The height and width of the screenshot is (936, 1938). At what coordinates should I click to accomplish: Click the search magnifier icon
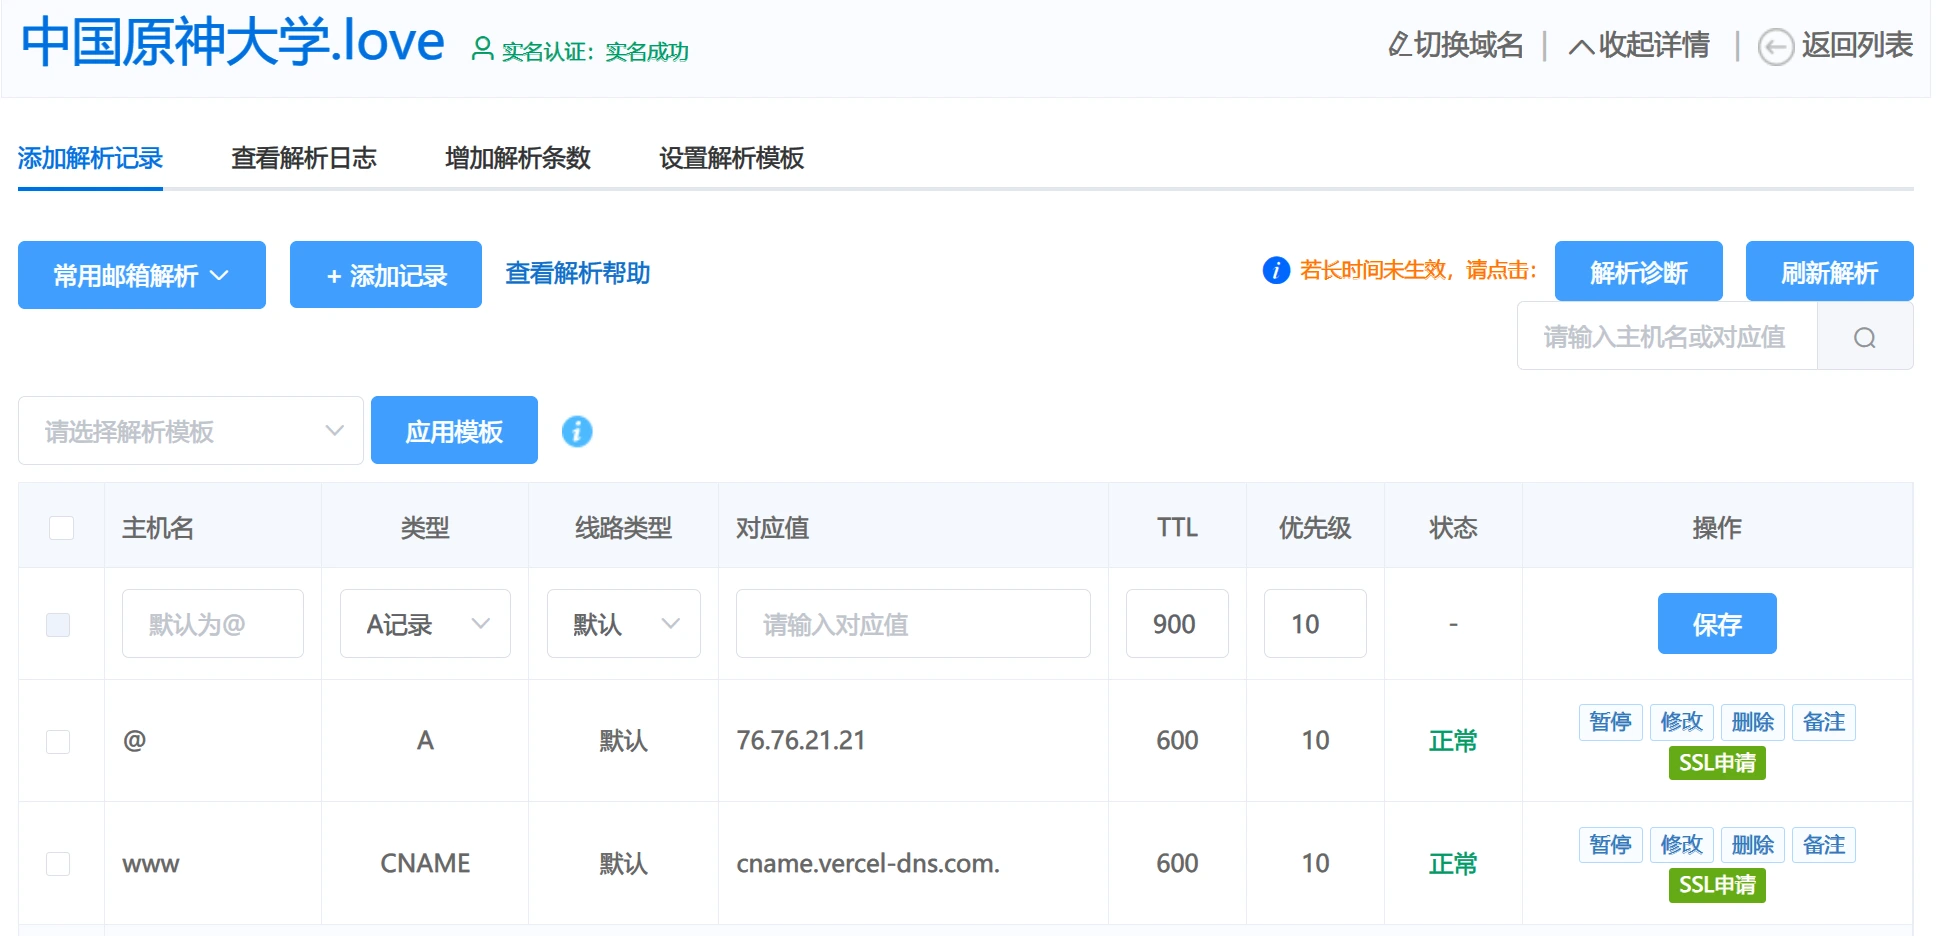[1864, 336]
